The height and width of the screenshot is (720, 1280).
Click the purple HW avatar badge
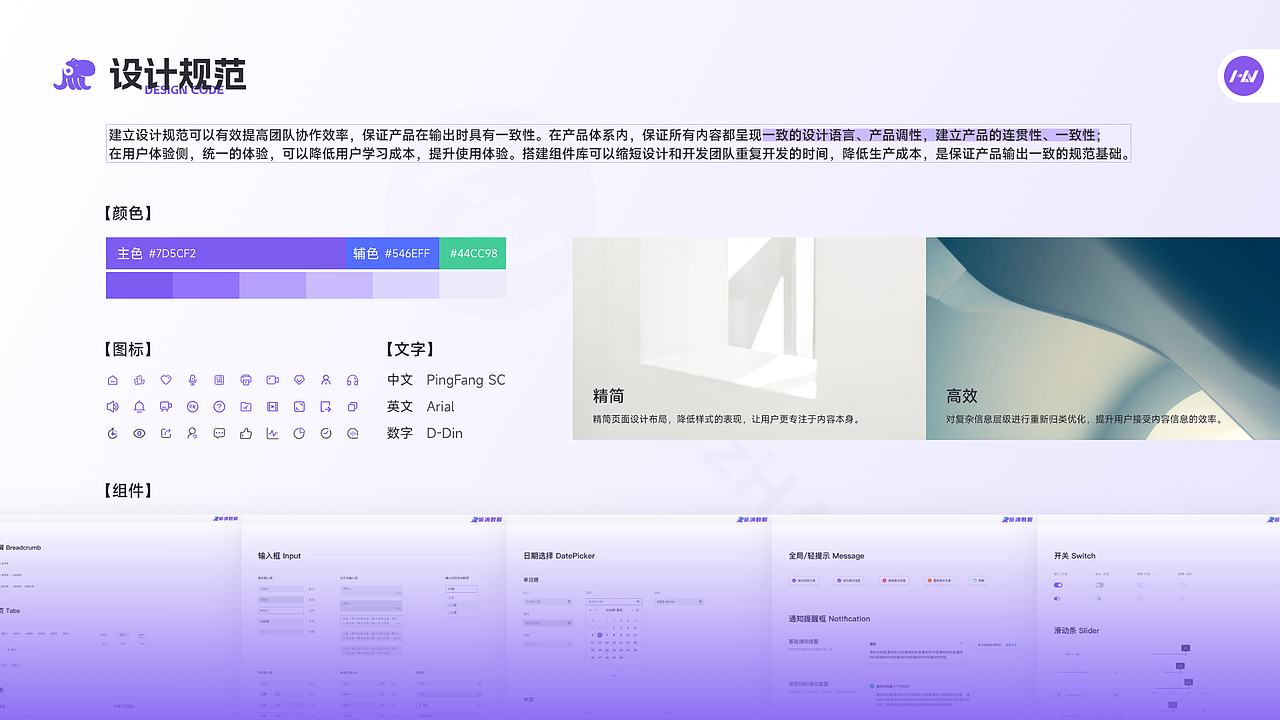(x=1245, y=76)
